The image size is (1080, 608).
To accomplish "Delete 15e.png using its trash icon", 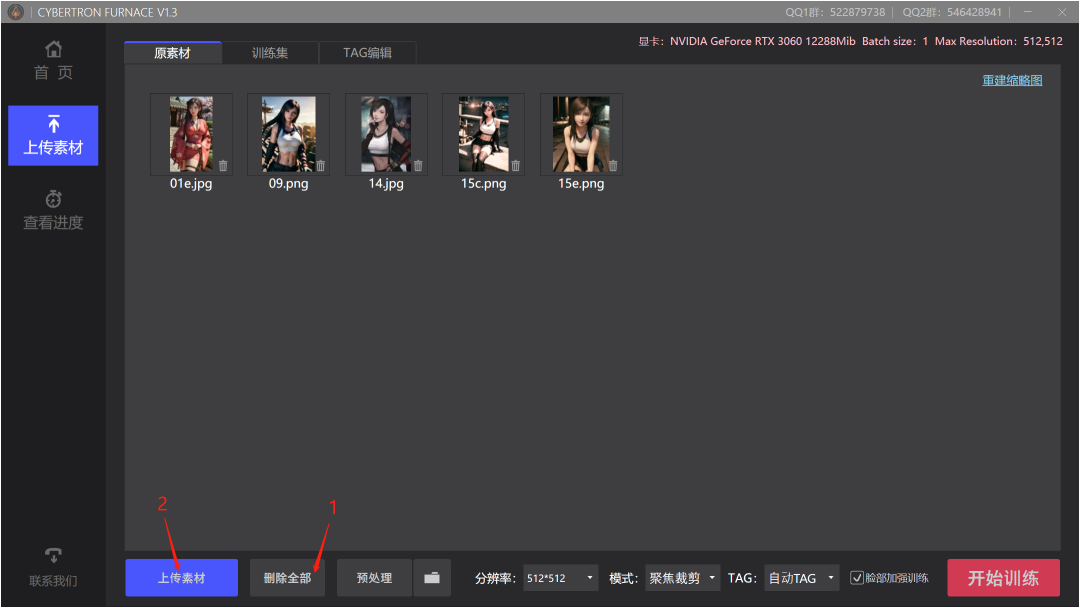I will 613,165.
